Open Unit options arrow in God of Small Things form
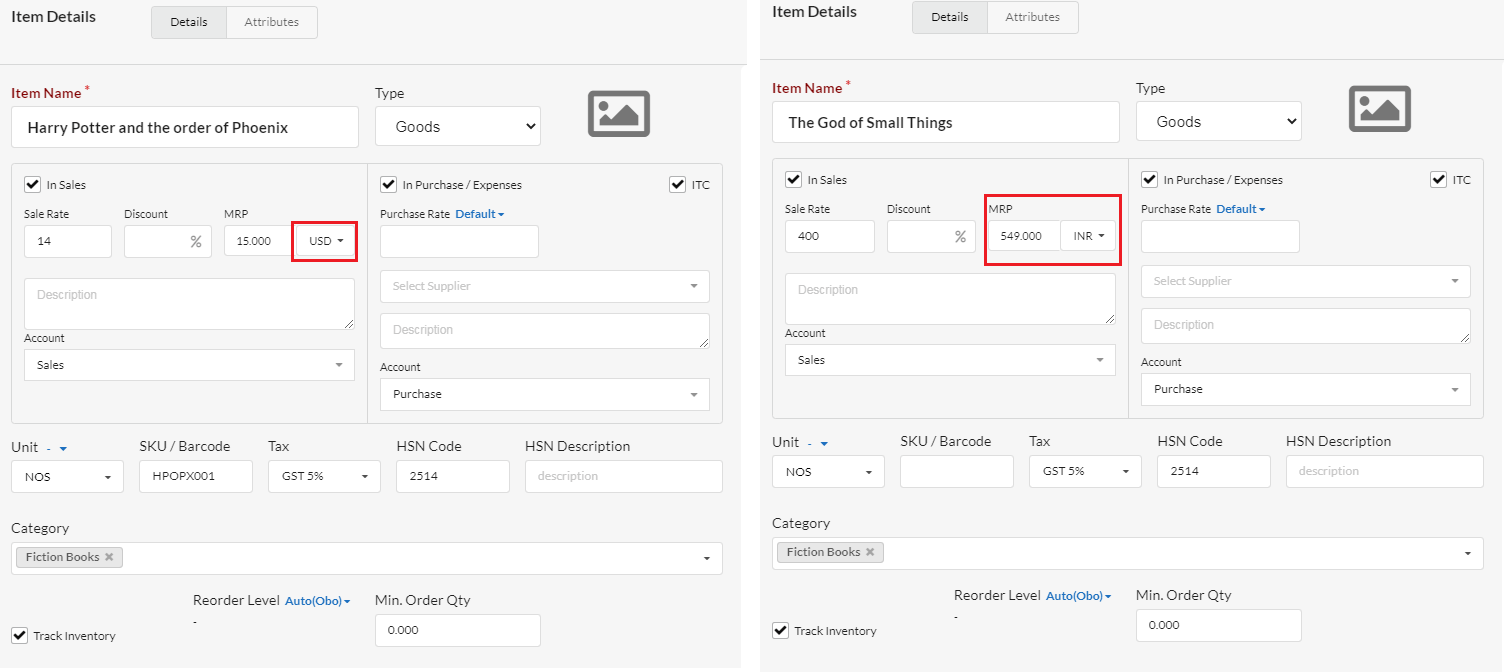This screenshot has height=672, width=1510. tap(824, 443)
